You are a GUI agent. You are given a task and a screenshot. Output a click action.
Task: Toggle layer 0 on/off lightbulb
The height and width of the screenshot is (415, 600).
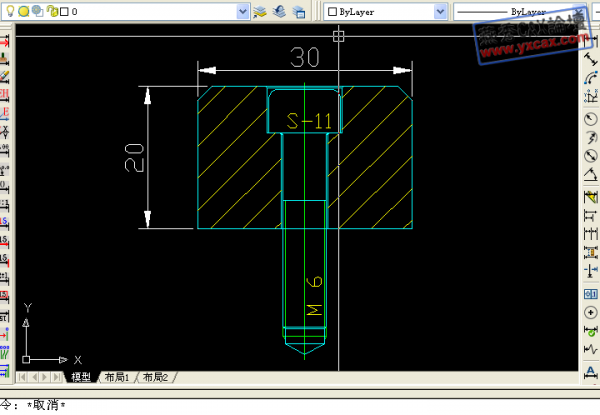[10, 11]
